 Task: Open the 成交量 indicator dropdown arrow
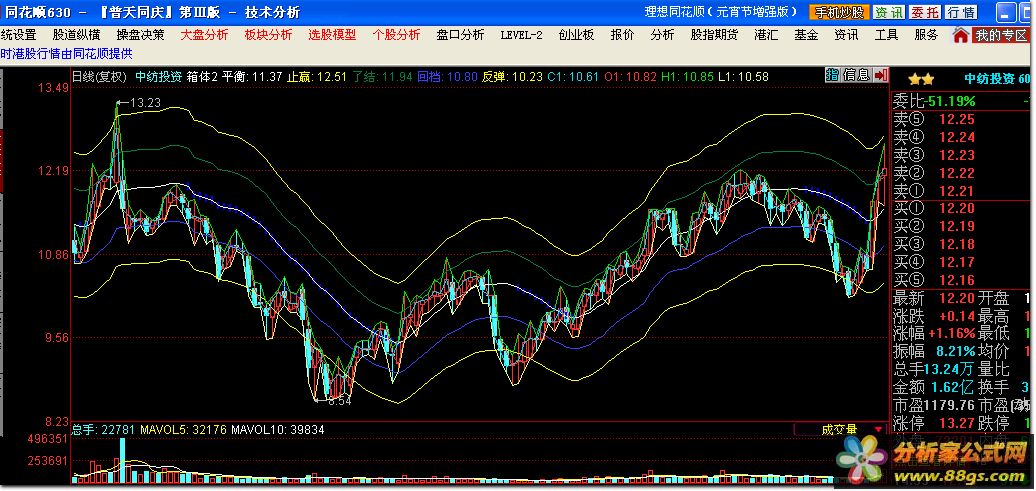(x=878, y=430)
